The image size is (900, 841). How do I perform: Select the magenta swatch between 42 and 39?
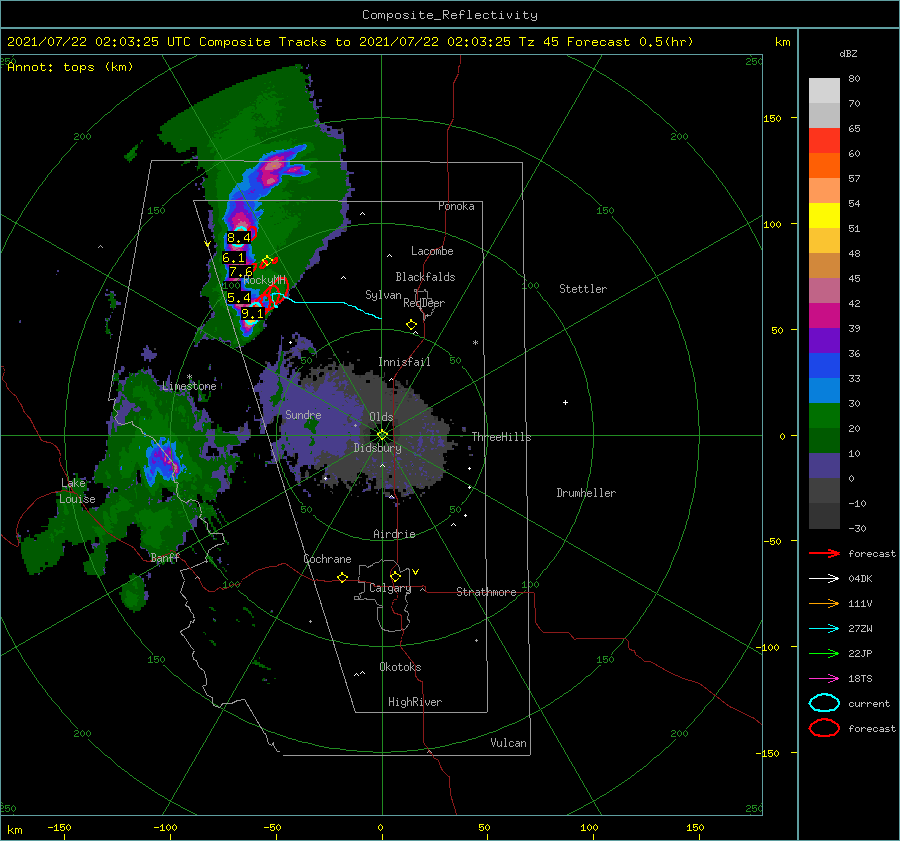[824, 316]
